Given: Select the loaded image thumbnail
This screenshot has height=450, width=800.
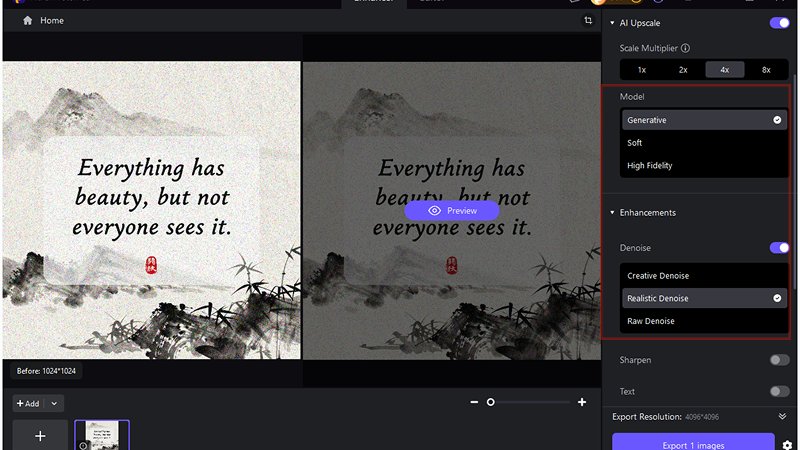Looking at the screenshot, I should point(102,435).
